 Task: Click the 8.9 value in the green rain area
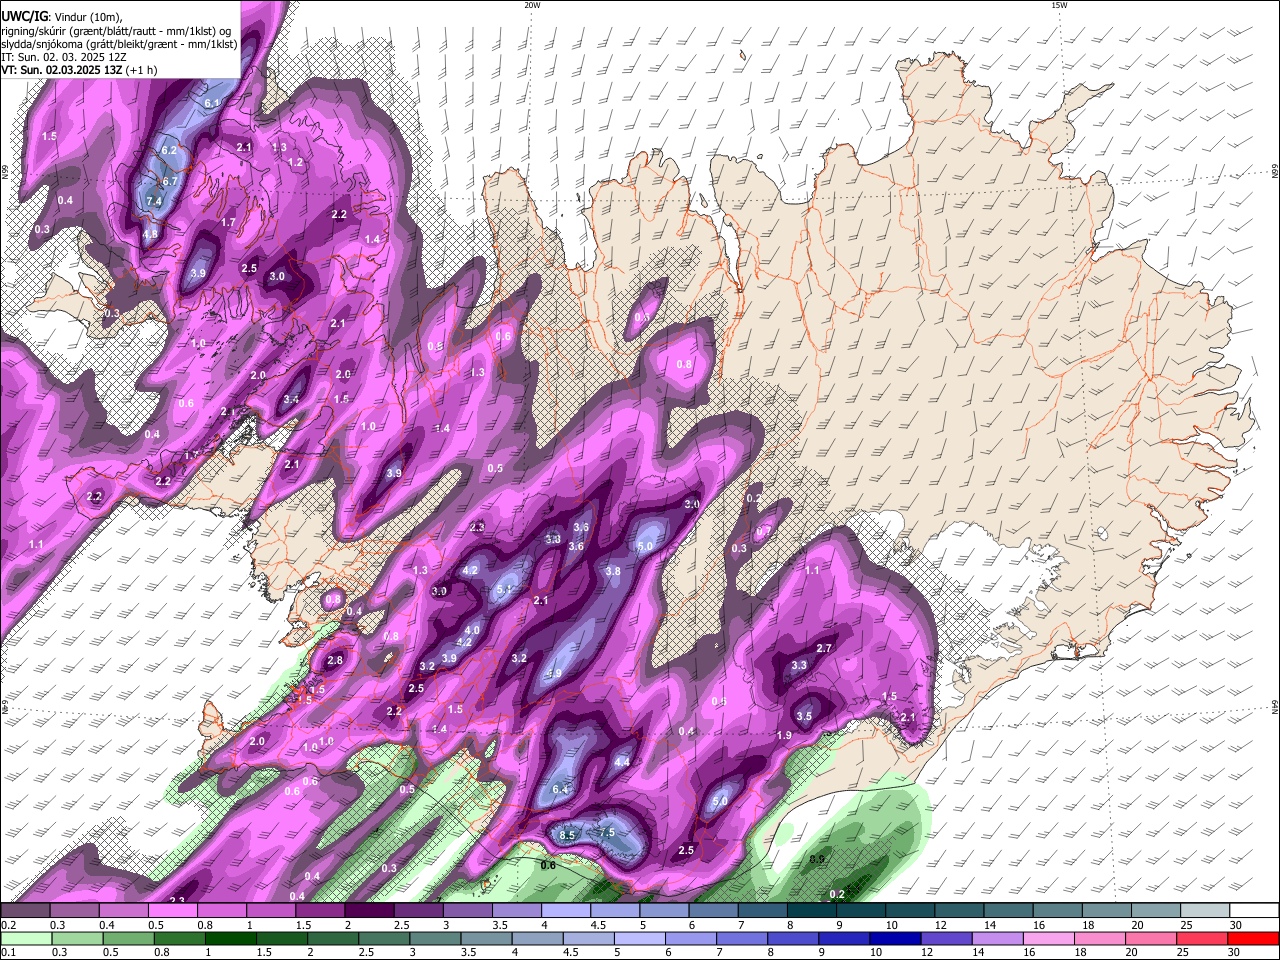(816, 859)
